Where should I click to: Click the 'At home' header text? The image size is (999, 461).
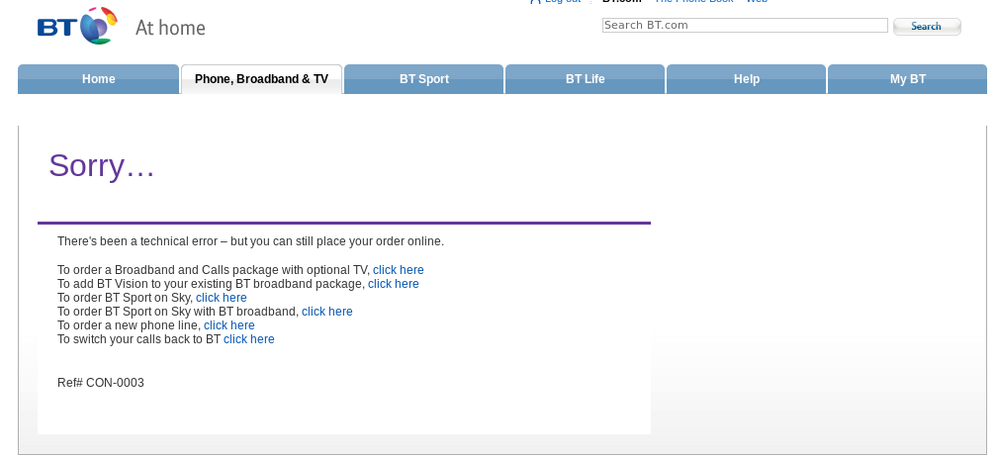tap(170, 27)
